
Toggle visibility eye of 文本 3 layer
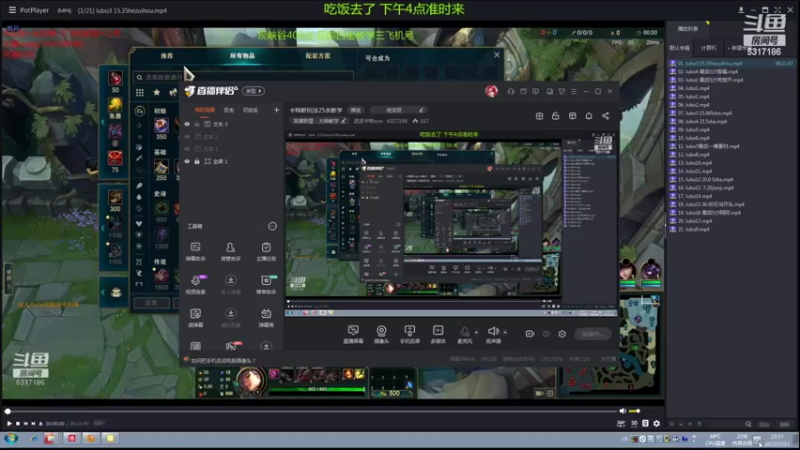[187, 124]
